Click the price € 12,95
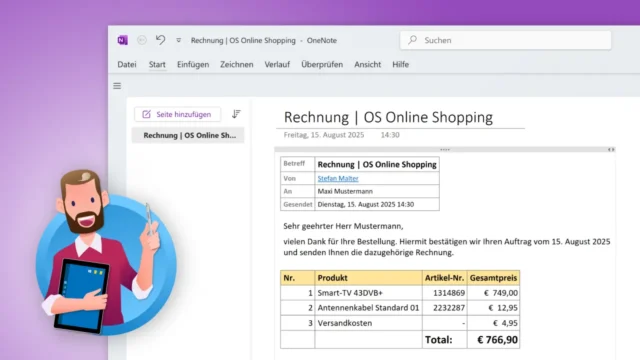Image resolution: width=640 pixels, height=360 pixels. tap(503, 308)
